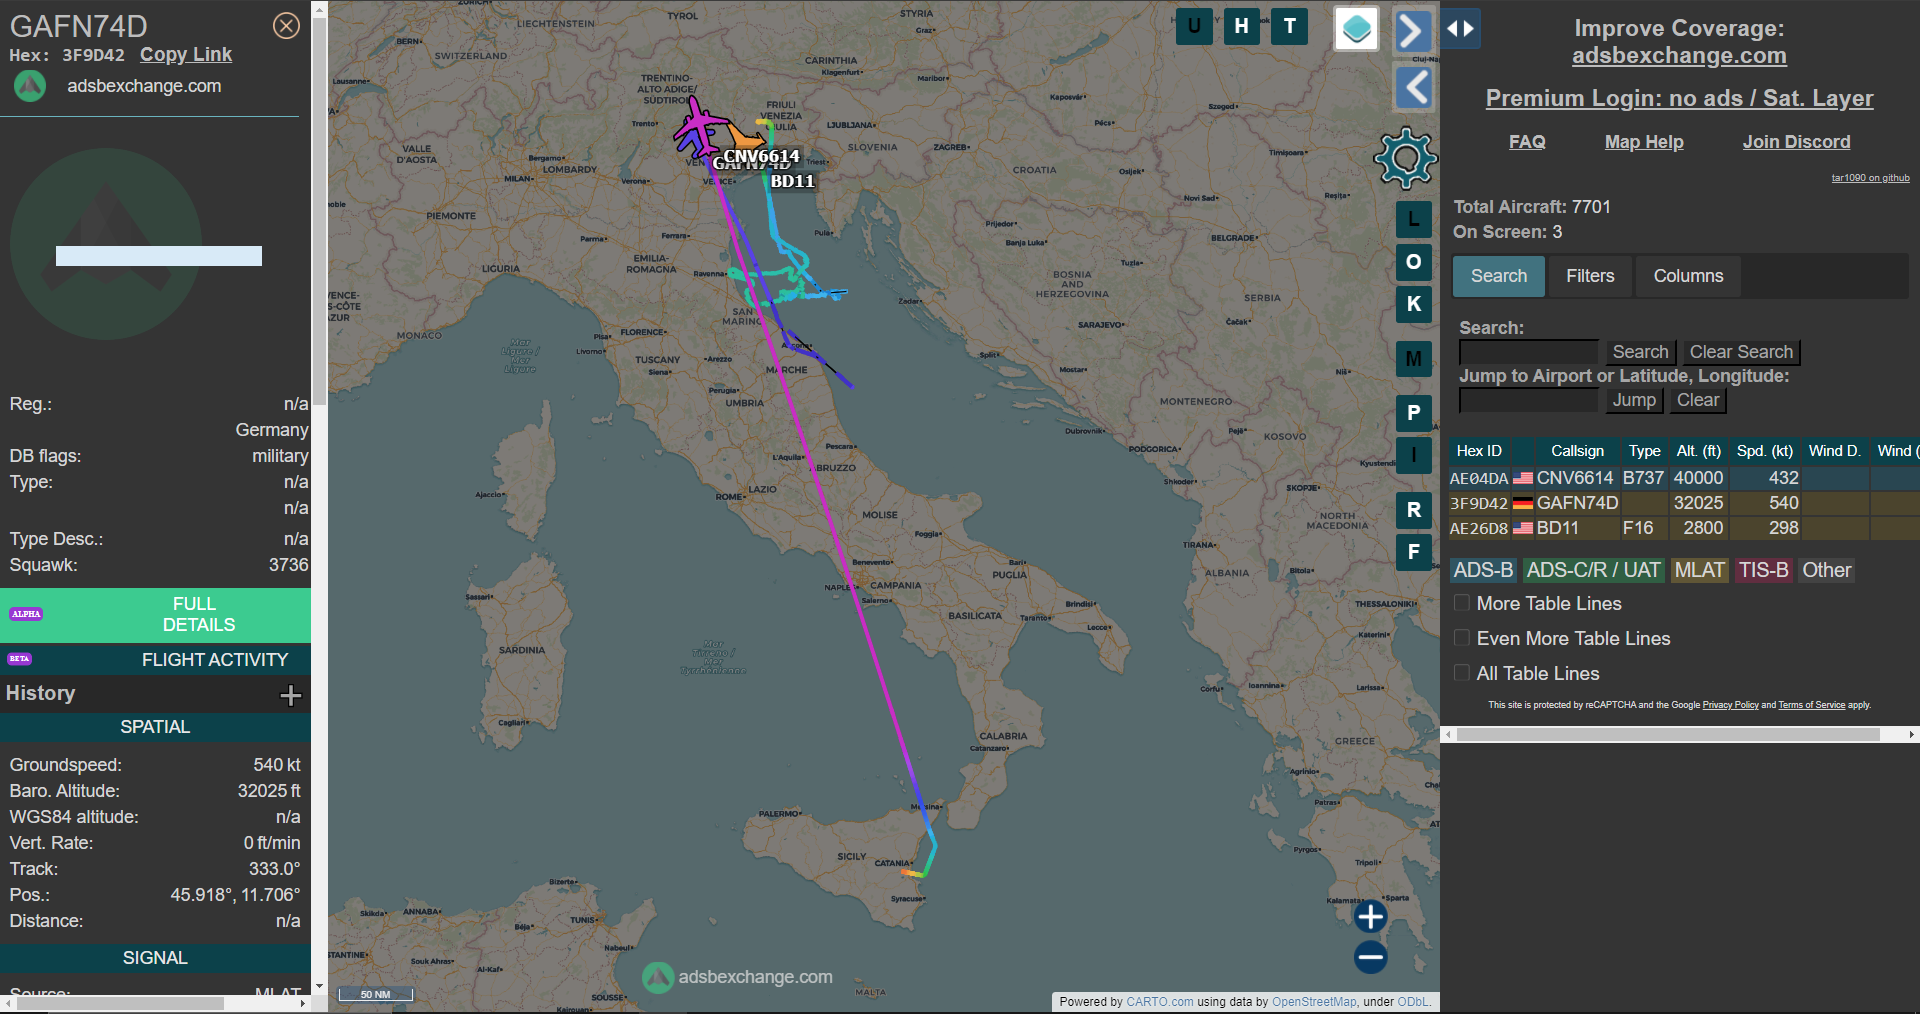Screen dimensions: 1920x1014
Task: Toggle the H map button
Action: coord(1241,27)
